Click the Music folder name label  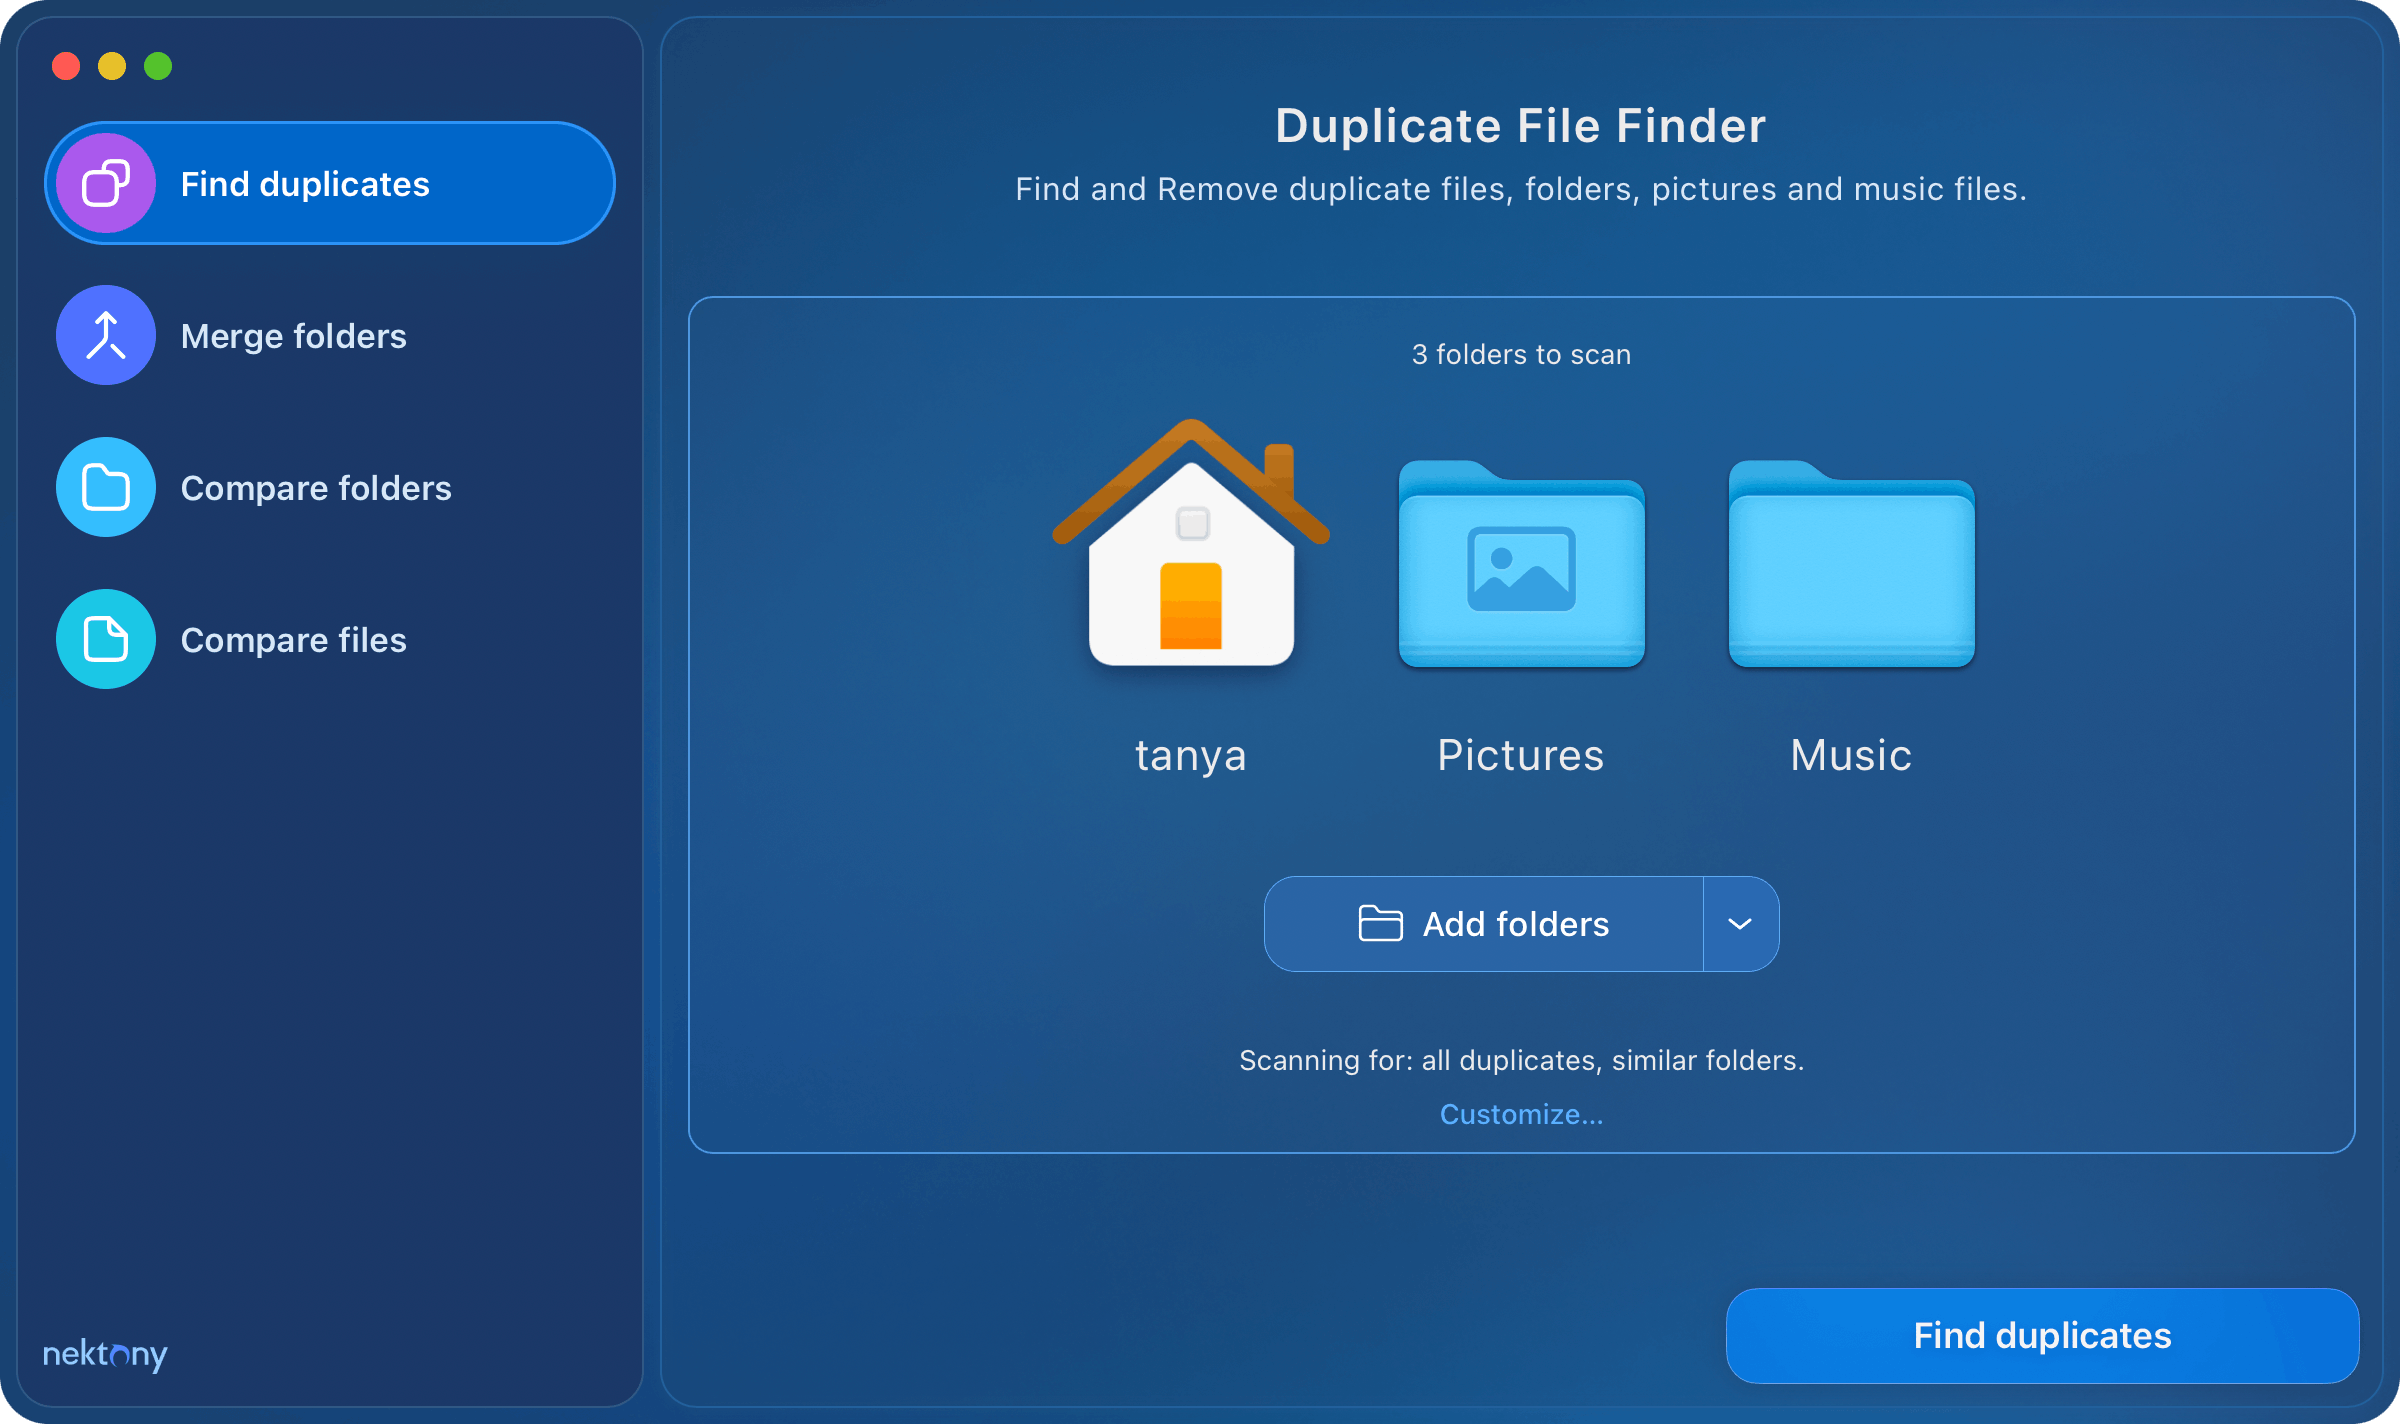tap(1851, 755)
